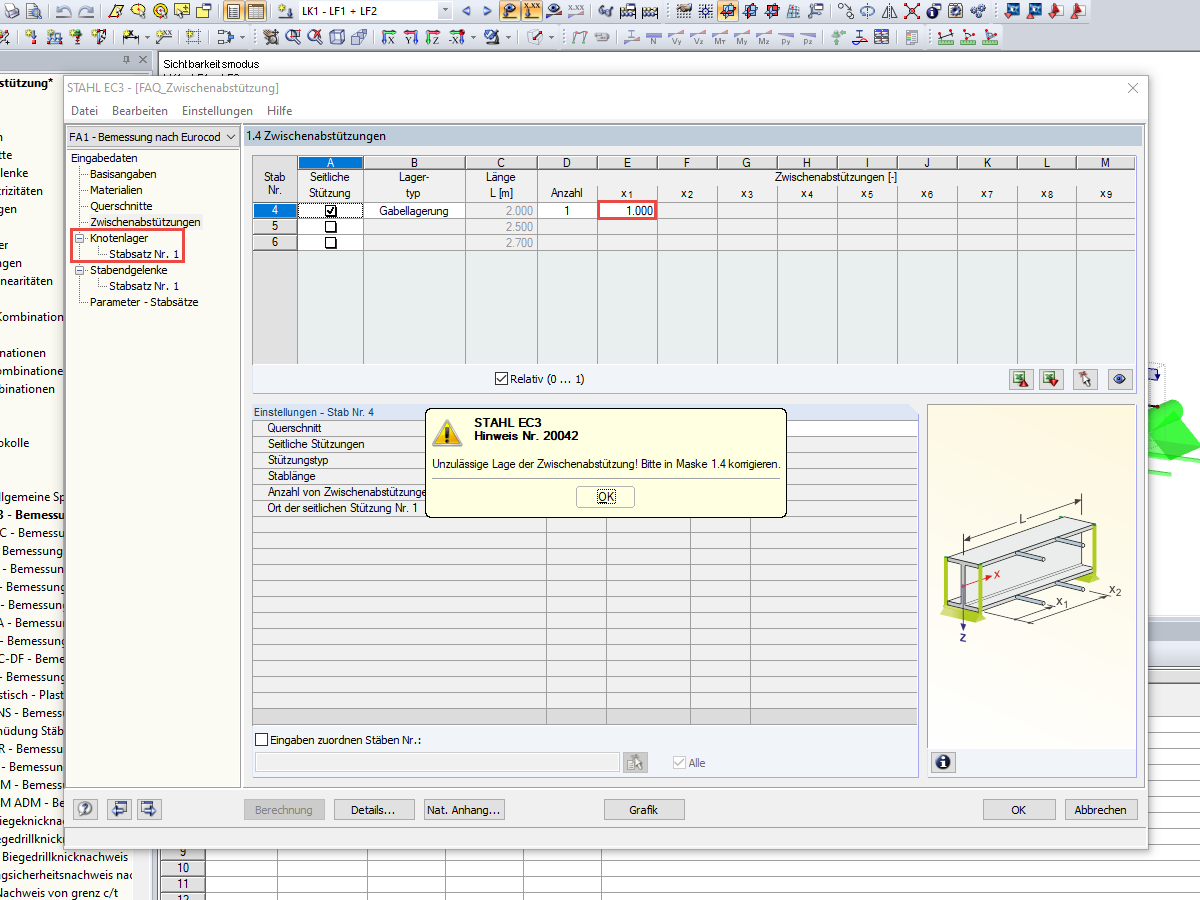Screen dimensions: 1200x900
Task: Click the Abbrechen button
Action: (x=1101, y=810)
